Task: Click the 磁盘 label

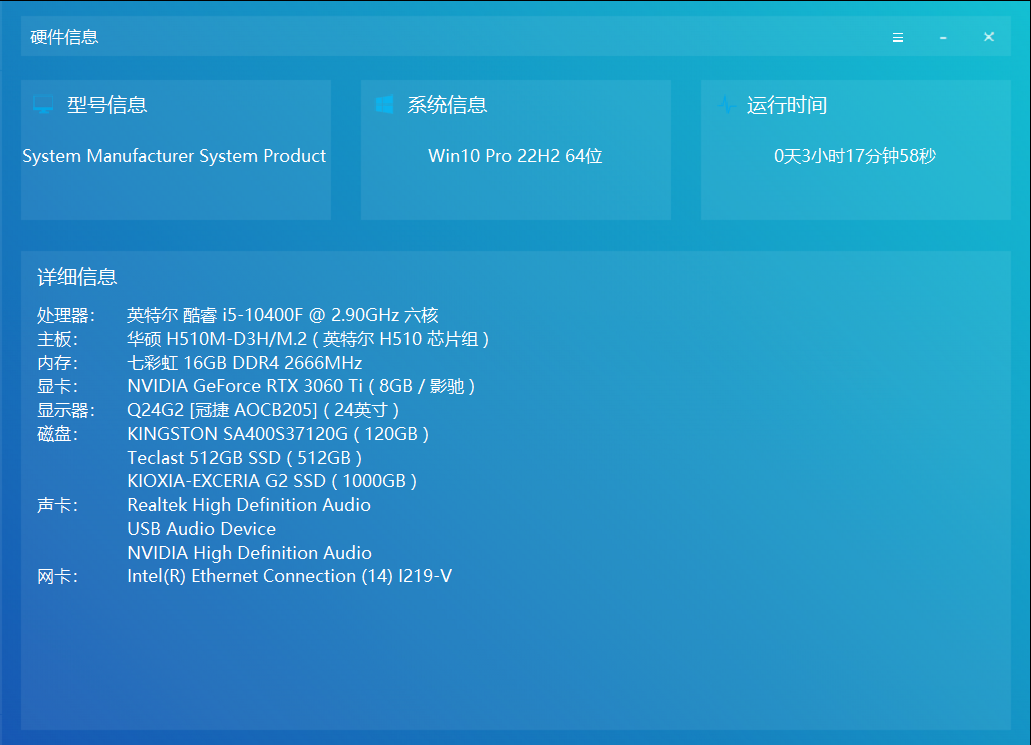Action: tap(57, 434)
